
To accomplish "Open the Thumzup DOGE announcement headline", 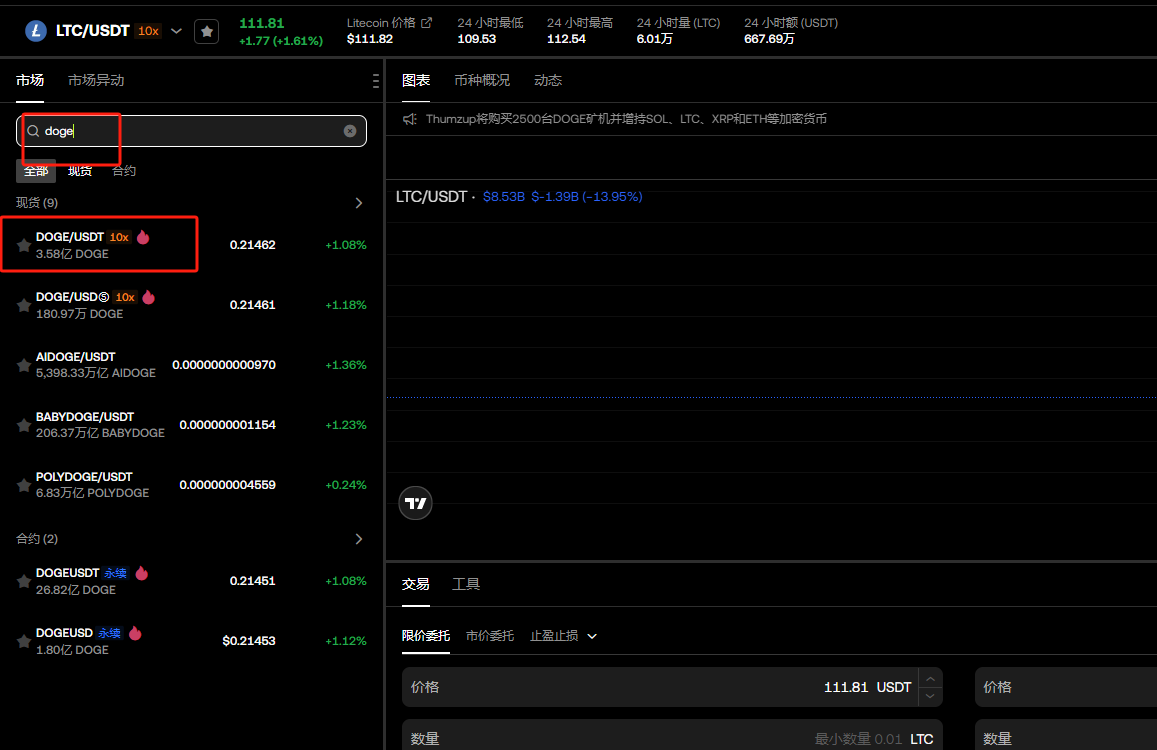I will pyautogui.click(x=626, y=119).
